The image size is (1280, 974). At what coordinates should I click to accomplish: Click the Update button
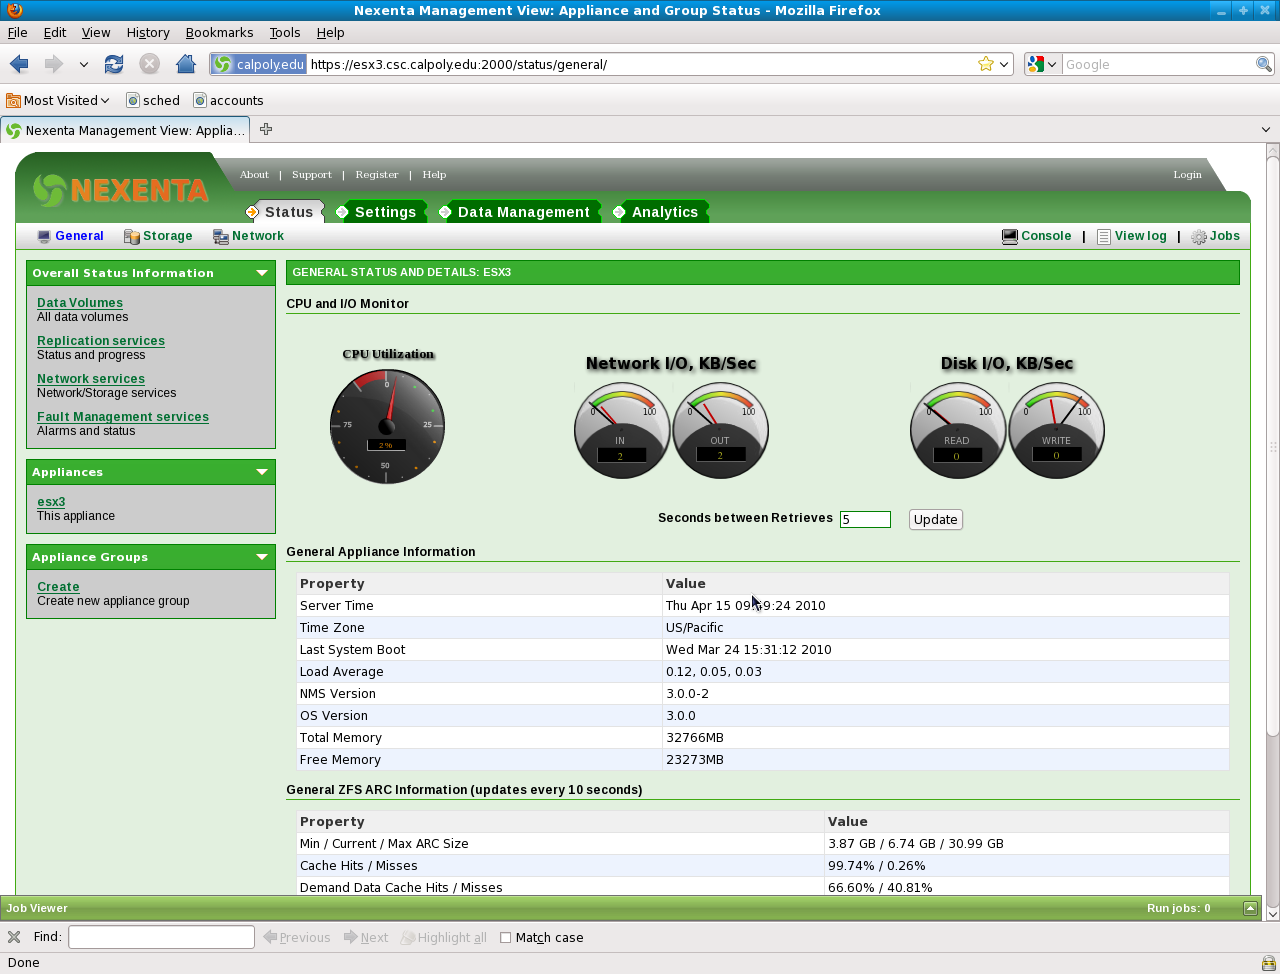coord(936,519)
